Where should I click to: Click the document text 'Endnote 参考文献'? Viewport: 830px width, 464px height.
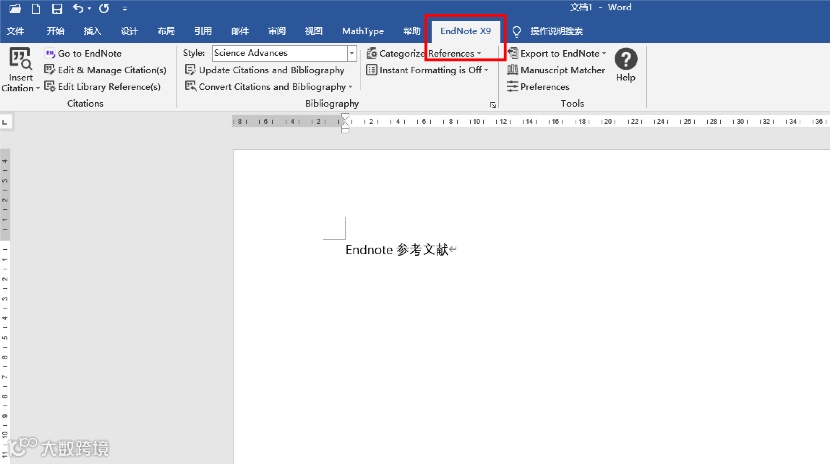coord(397,250)
